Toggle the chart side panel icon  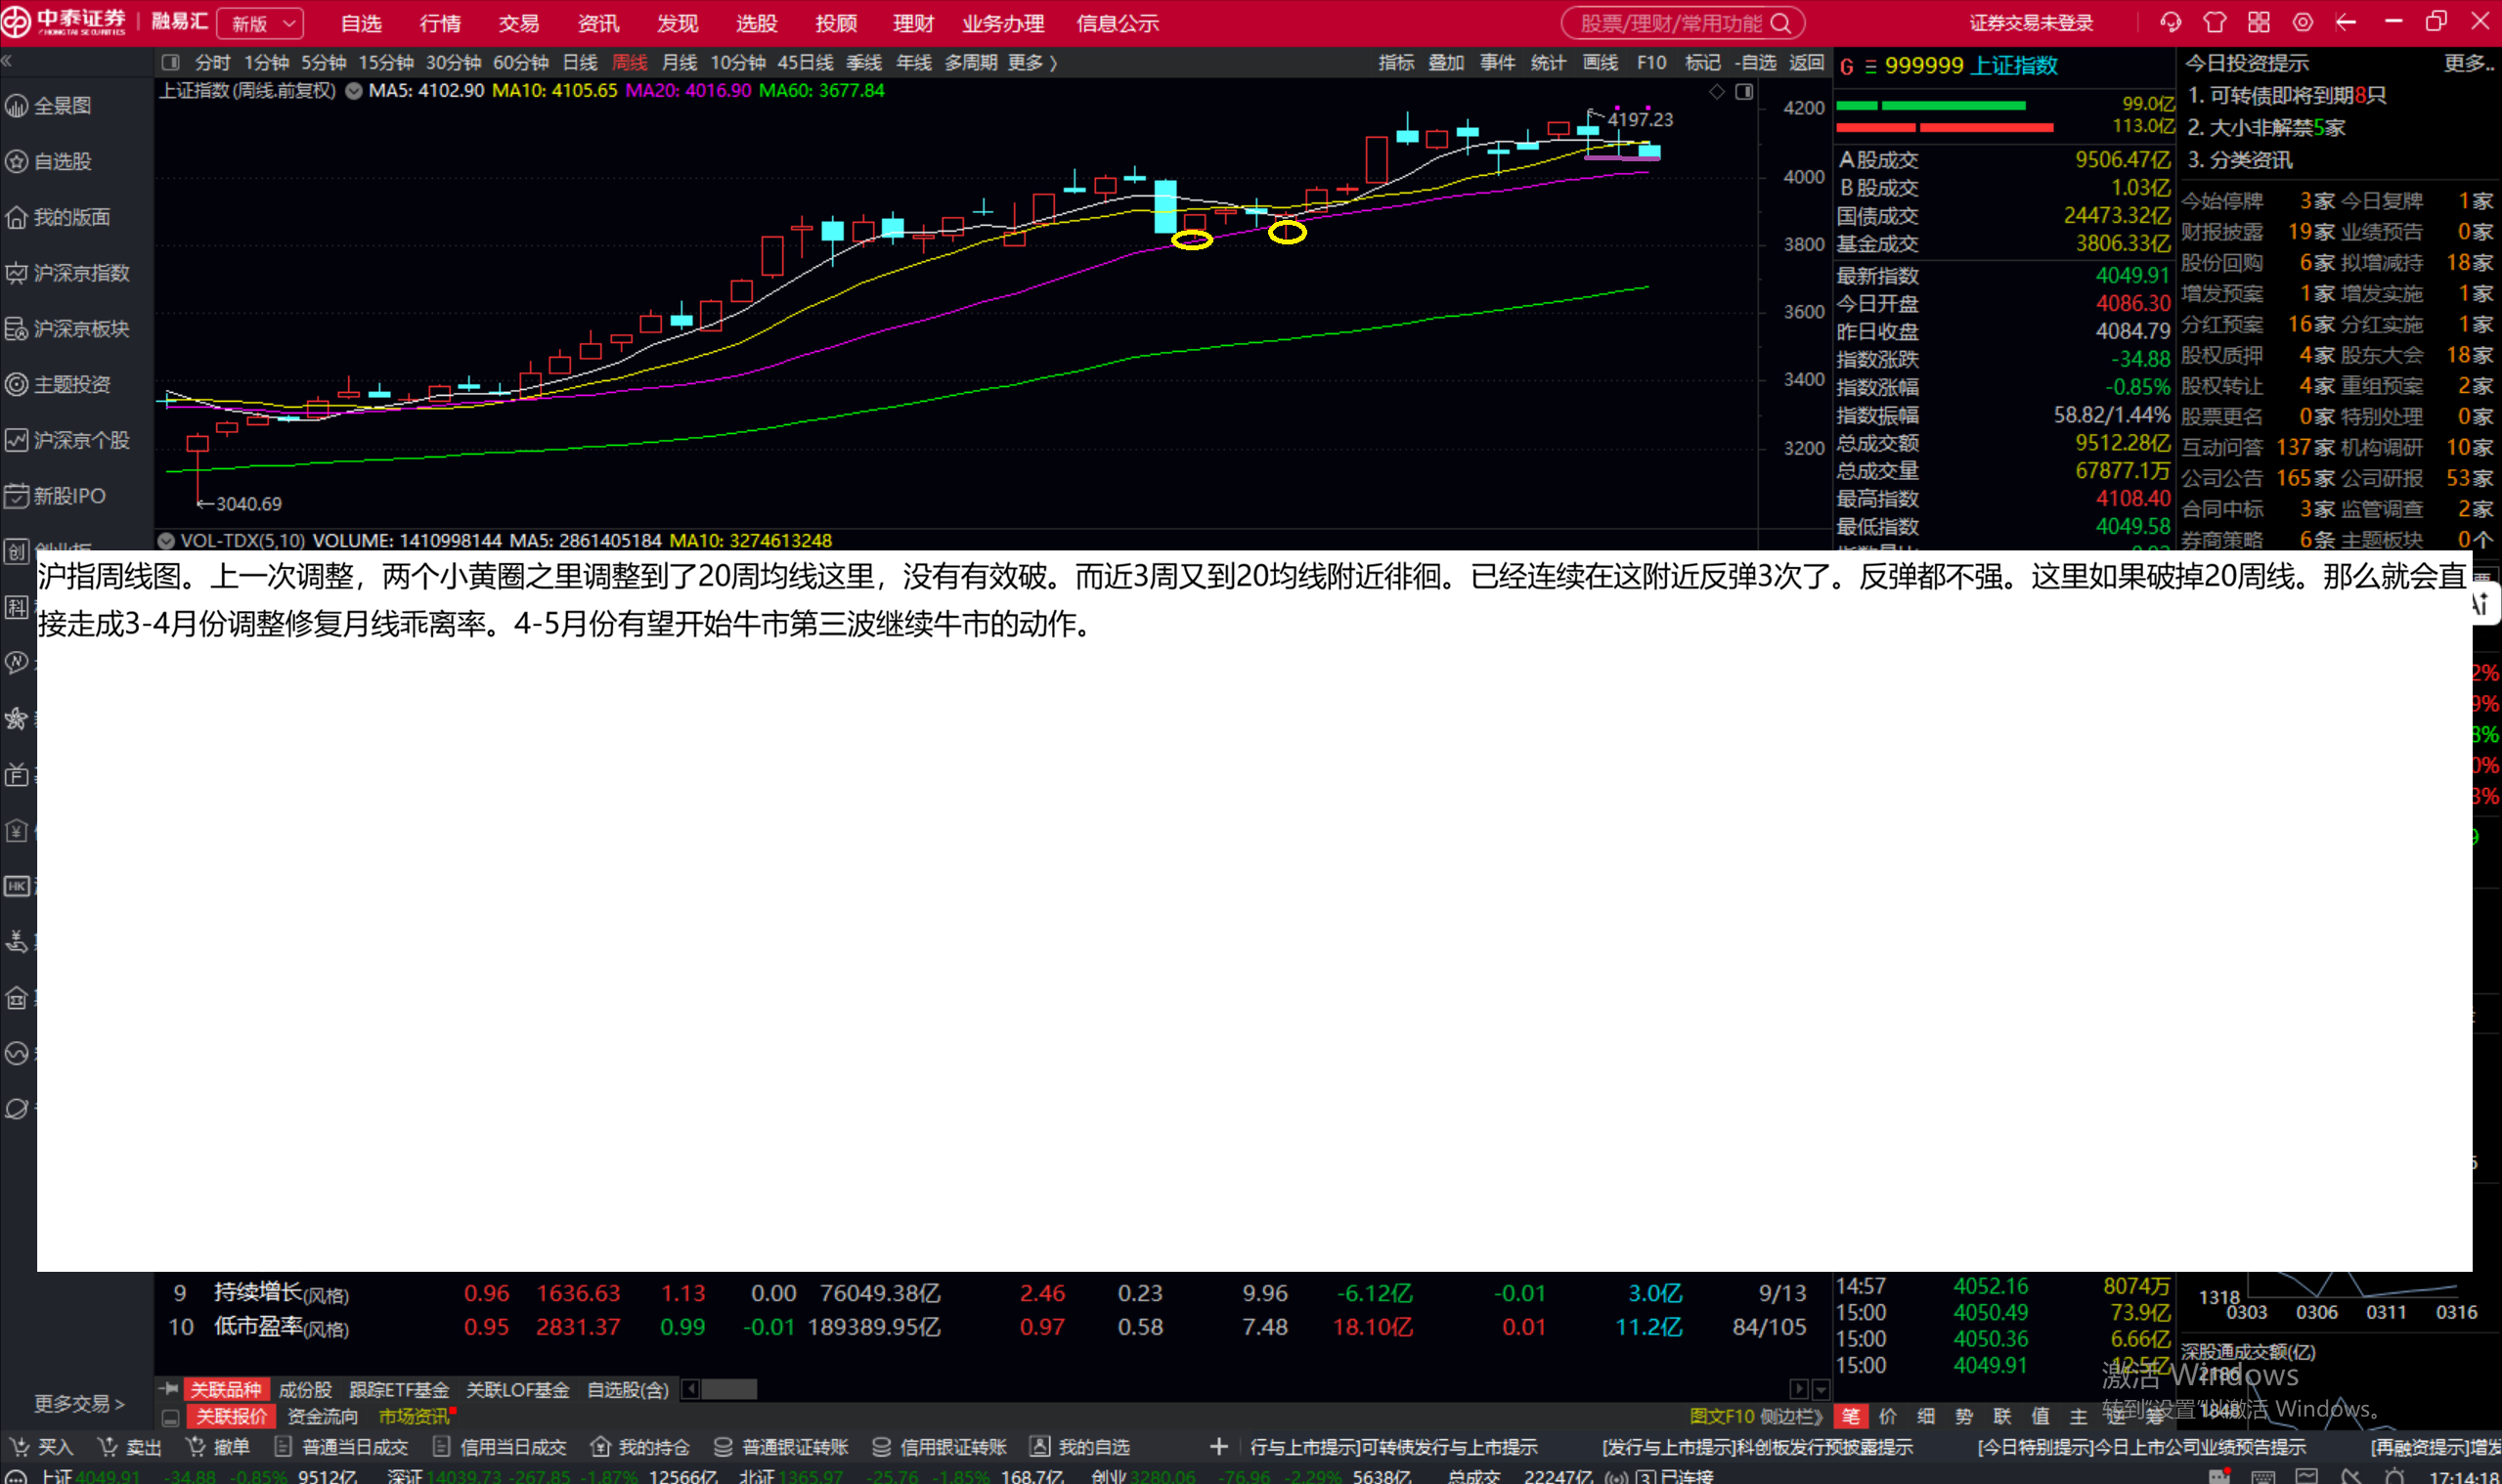[1744, 92]
